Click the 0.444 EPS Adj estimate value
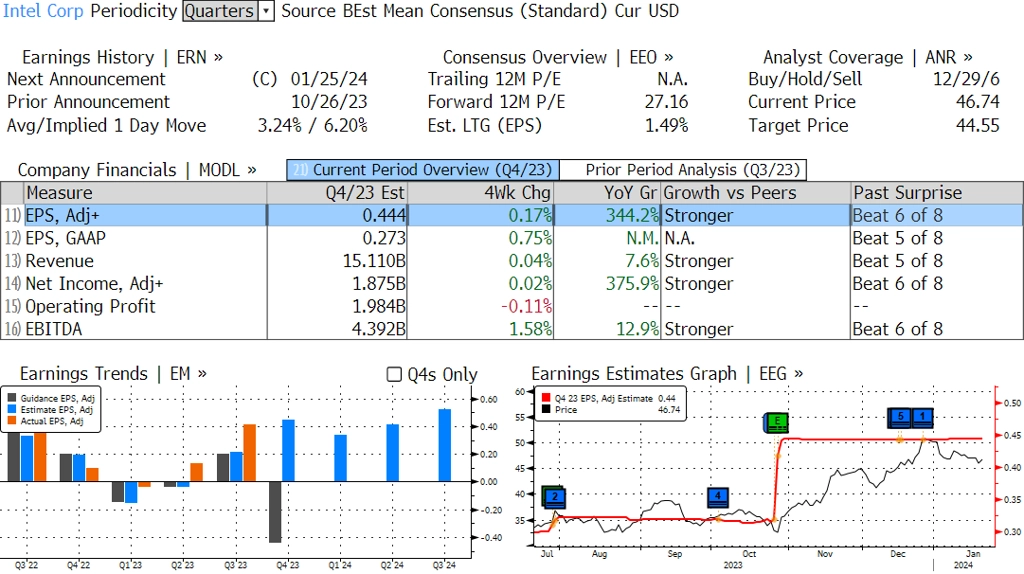Viewport: 1024px width, 574px height. coord(384,215)
